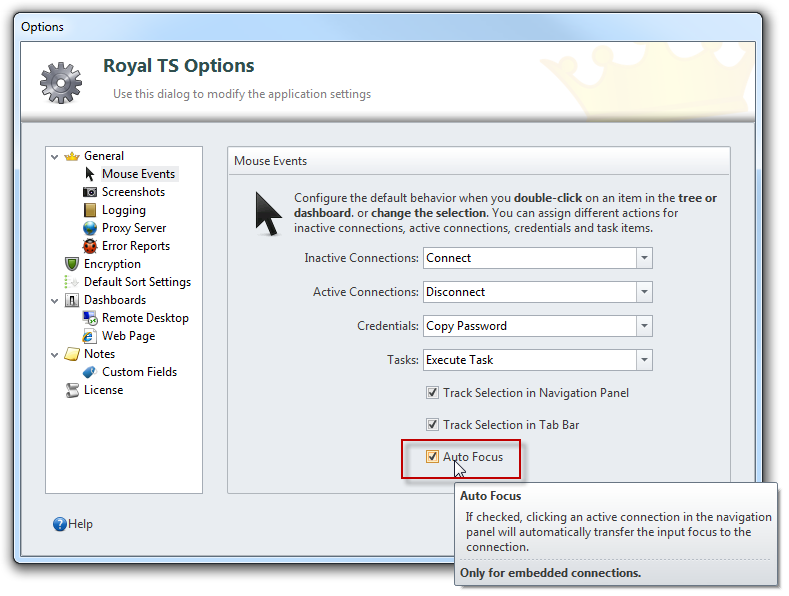The height and width of the screenshot is (596, 789).
Task: Click the Execute Task value field
Action: 530,360
